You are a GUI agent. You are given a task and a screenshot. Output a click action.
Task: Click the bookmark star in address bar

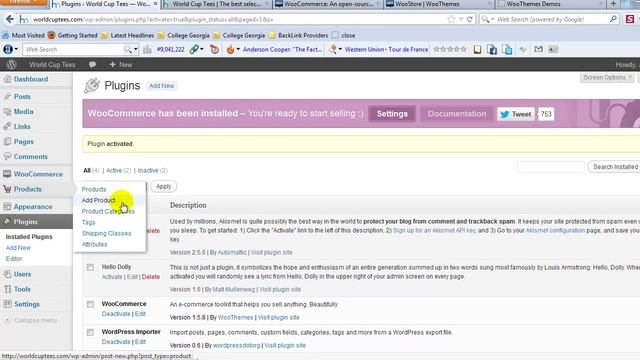(x=451, y=19)
